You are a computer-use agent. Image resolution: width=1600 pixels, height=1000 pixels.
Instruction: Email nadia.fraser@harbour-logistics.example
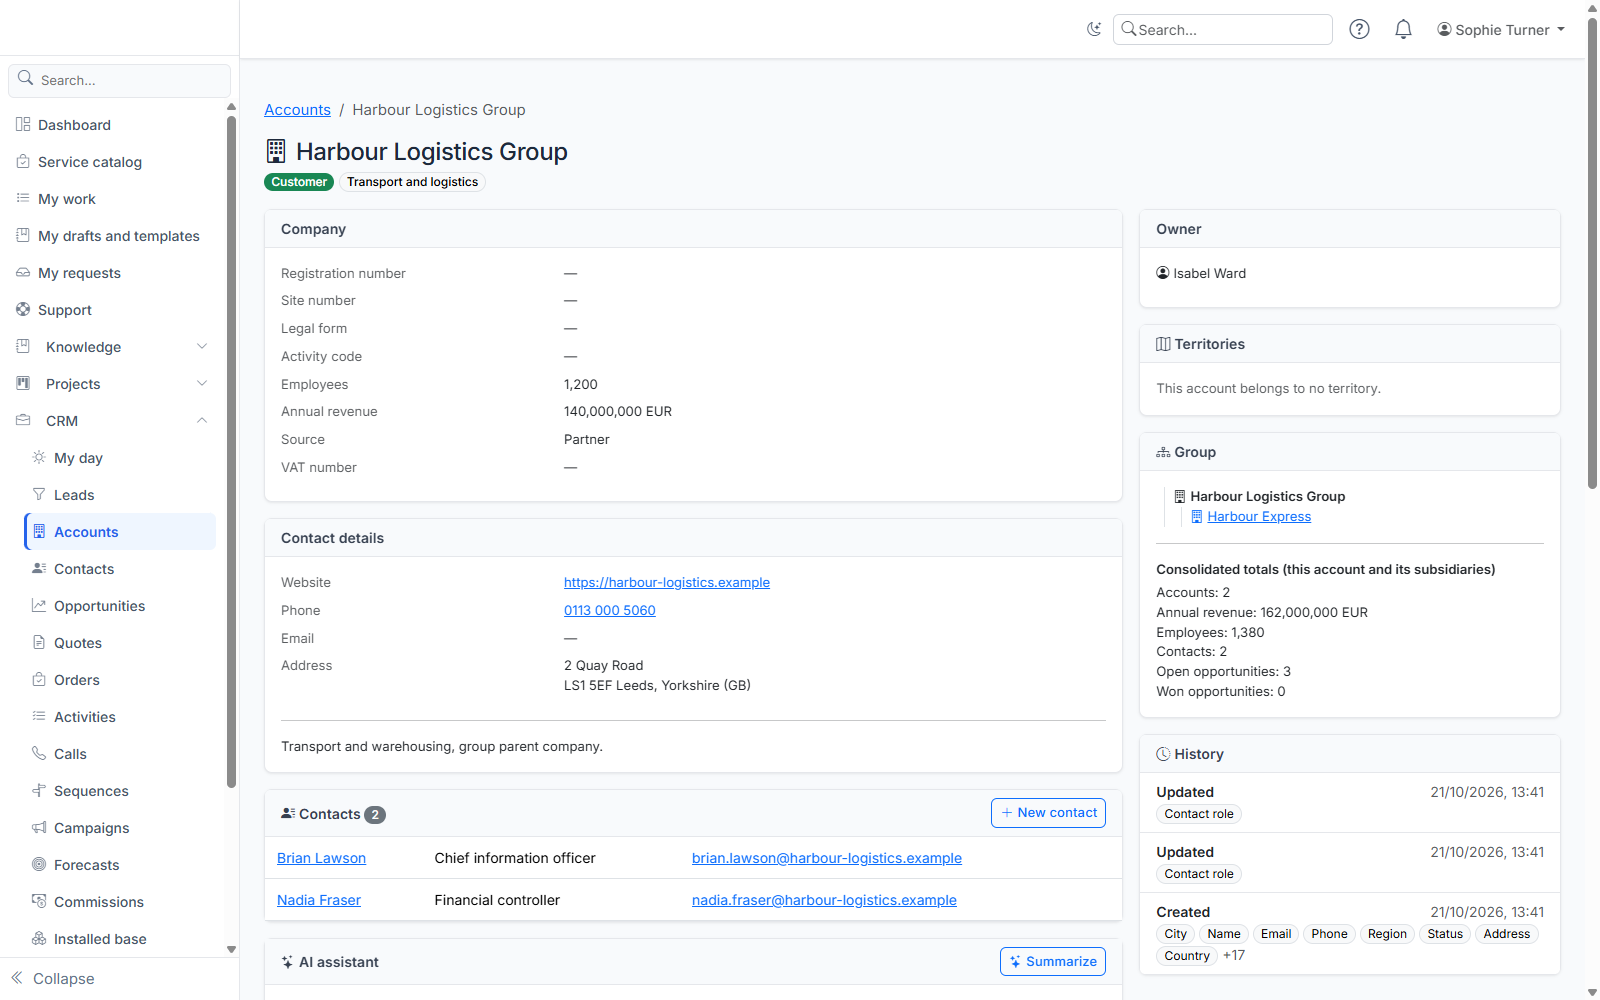click(x=824, y=900)
